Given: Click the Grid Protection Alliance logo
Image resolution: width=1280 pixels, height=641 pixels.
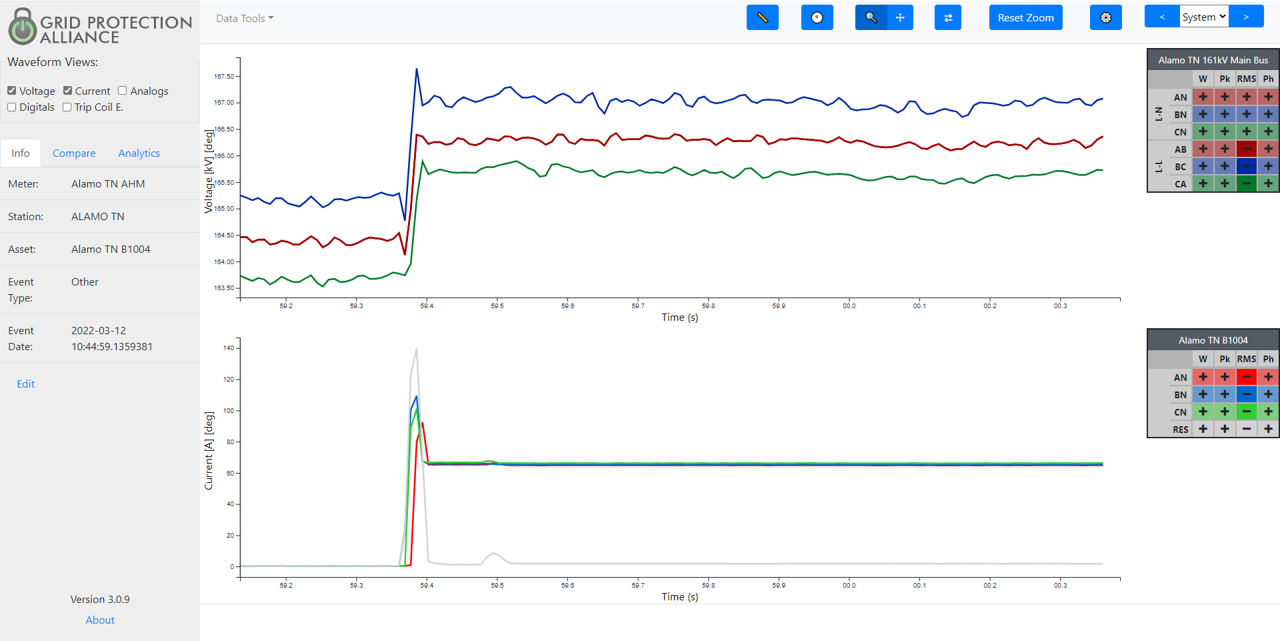Looking at the screenshot, I should [x=100, y=27].
